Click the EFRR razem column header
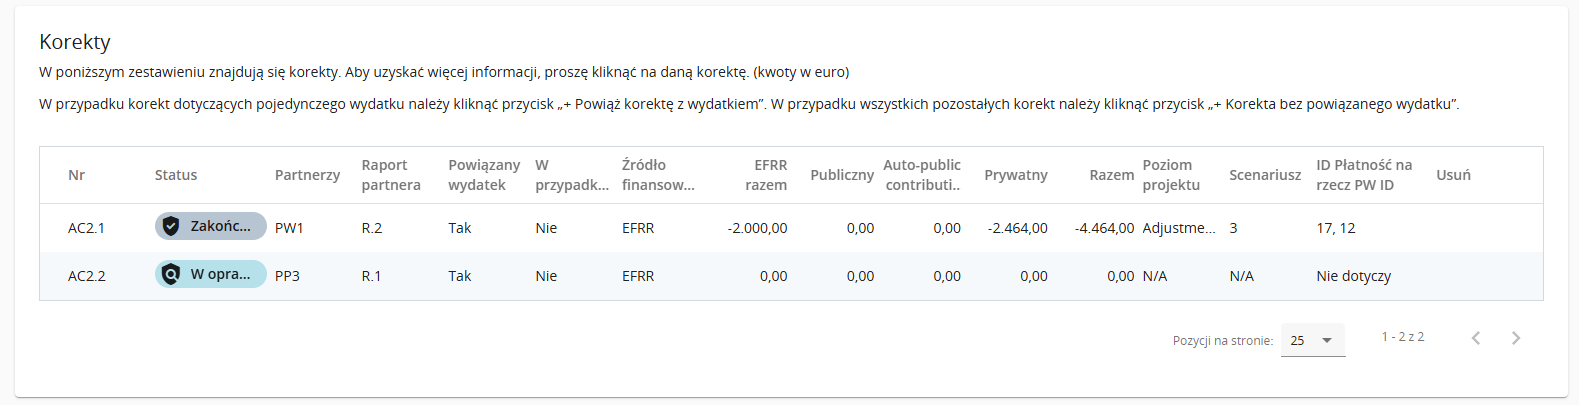 (766, 175)
